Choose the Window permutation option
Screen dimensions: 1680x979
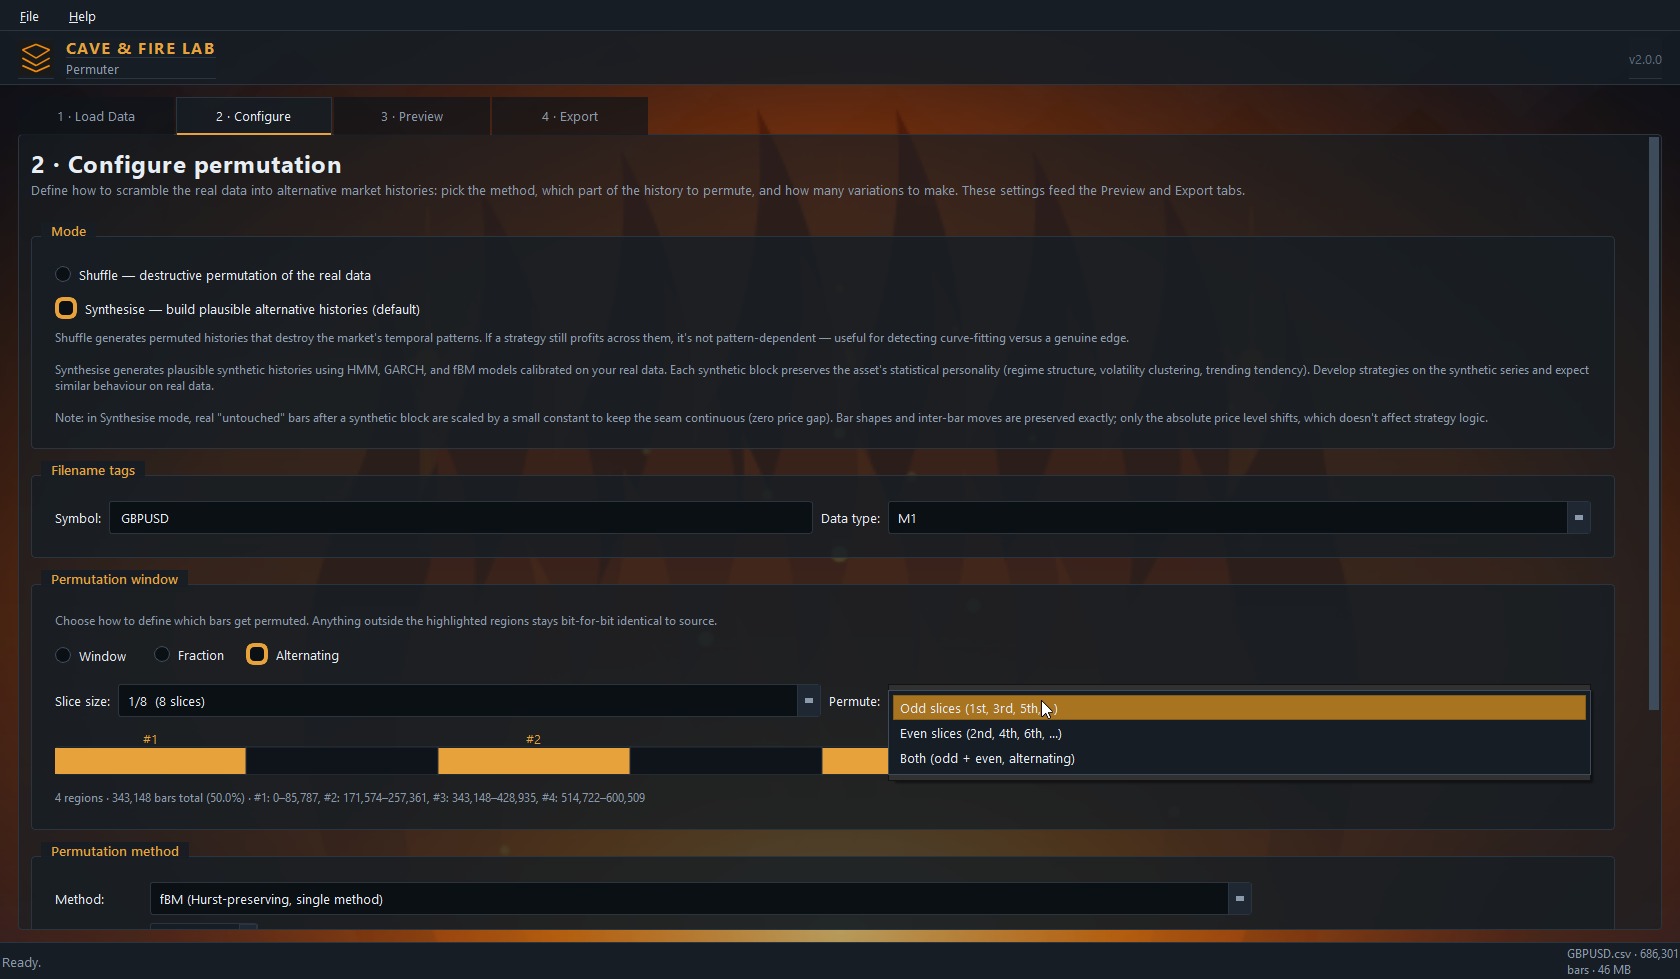63,655
